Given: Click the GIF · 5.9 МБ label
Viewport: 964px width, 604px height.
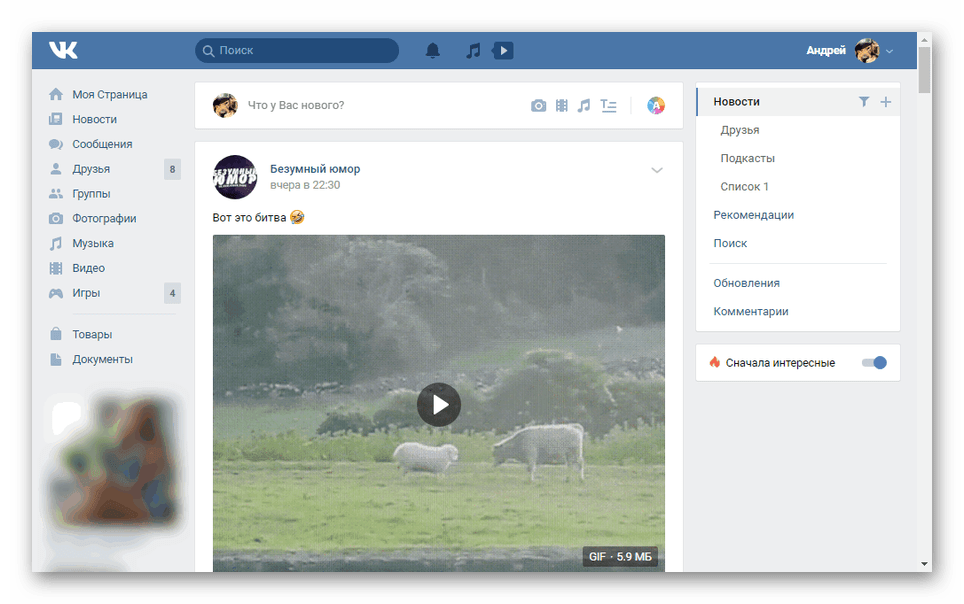Looking at the screenshot, I should (x=620, y=557).
